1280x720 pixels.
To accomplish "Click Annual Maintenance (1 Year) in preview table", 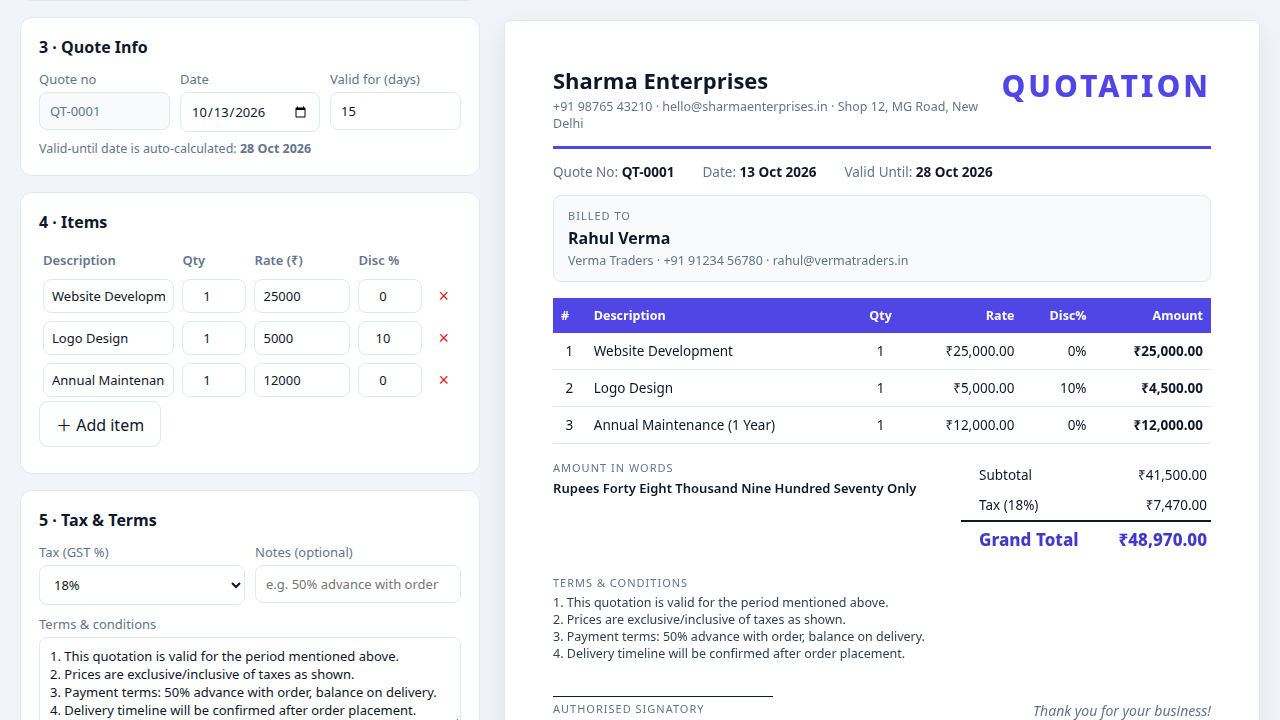I will tap(684, 425).
